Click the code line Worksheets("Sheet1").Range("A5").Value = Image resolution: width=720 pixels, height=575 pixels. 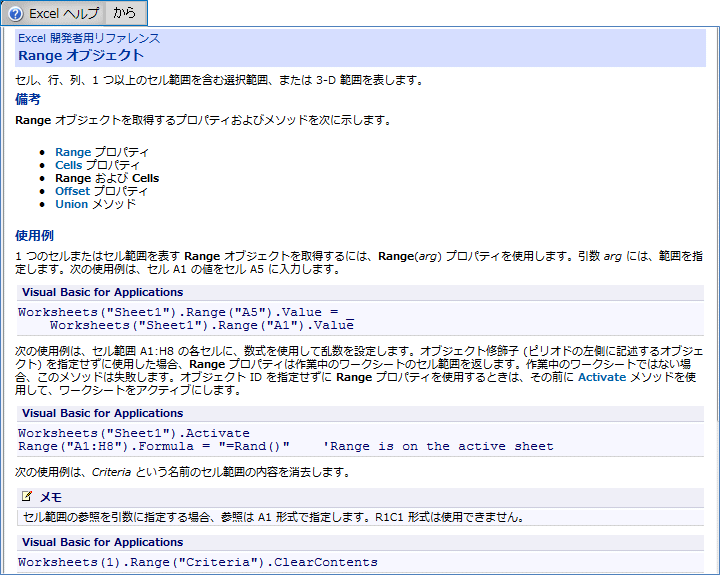[178, 312]
